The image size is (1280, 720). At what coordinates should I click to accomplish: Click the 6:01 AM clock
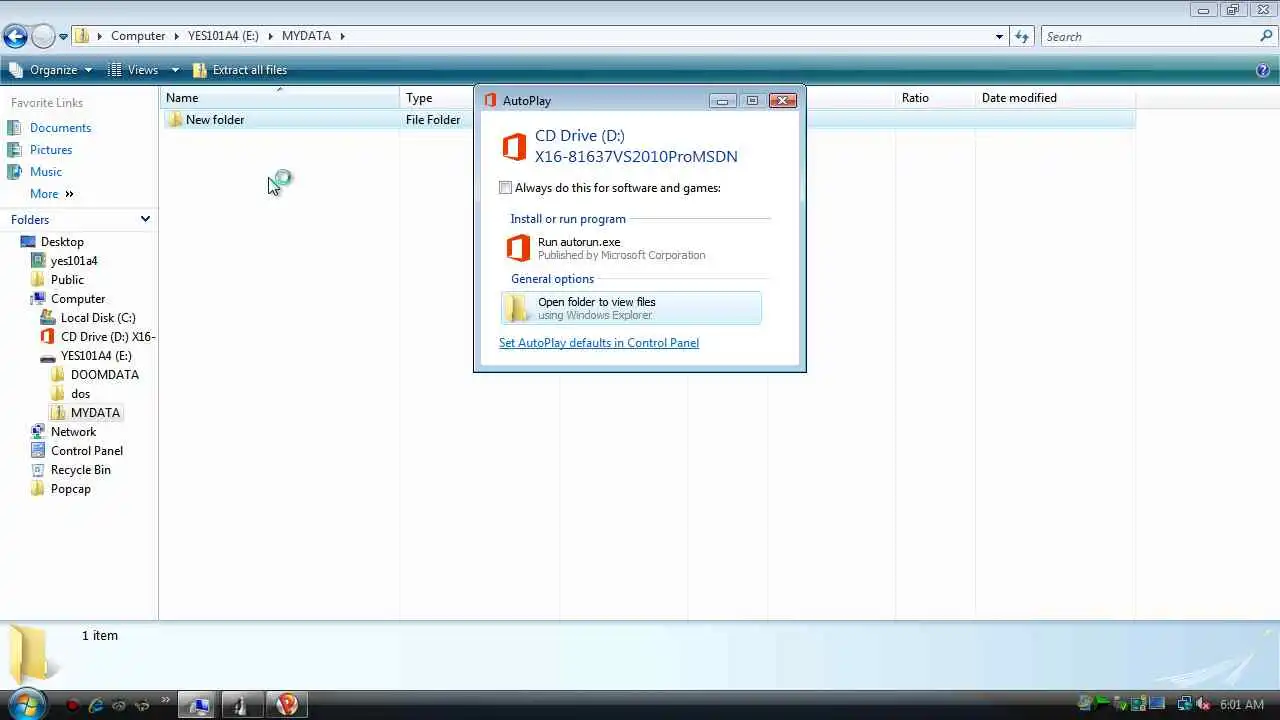pos(1242,705)
